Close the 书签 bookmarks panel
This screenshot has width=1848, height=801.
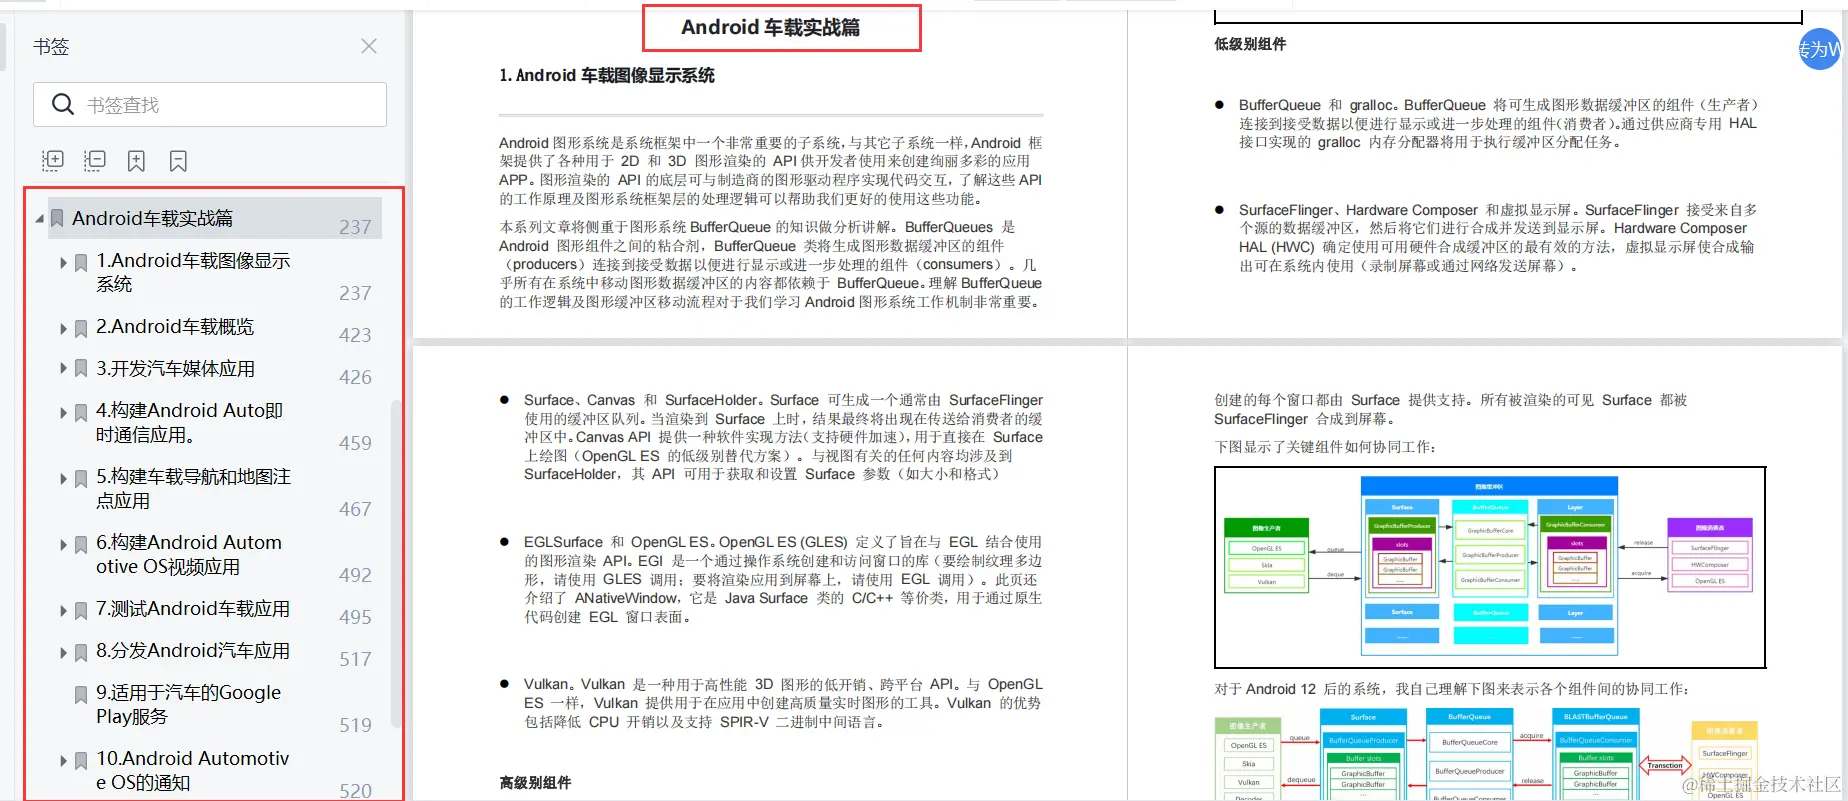coord(369,46)
